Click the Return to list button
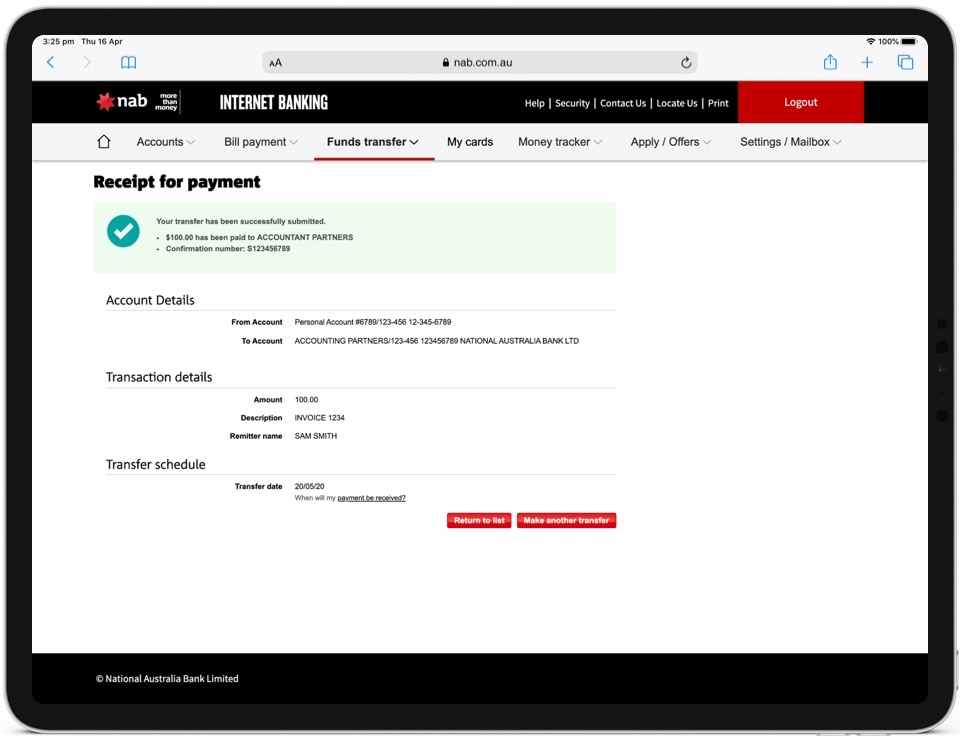Image resolution: width=960 pixels, height=740 pixels. pyautogui.click(x=479, y=520)
